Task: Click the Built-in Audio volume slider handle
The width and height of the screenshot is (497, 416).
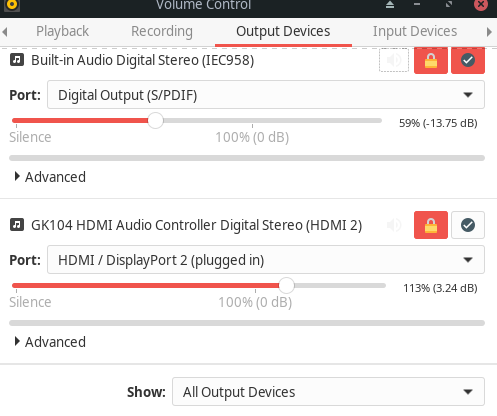Action: [155, 120]
